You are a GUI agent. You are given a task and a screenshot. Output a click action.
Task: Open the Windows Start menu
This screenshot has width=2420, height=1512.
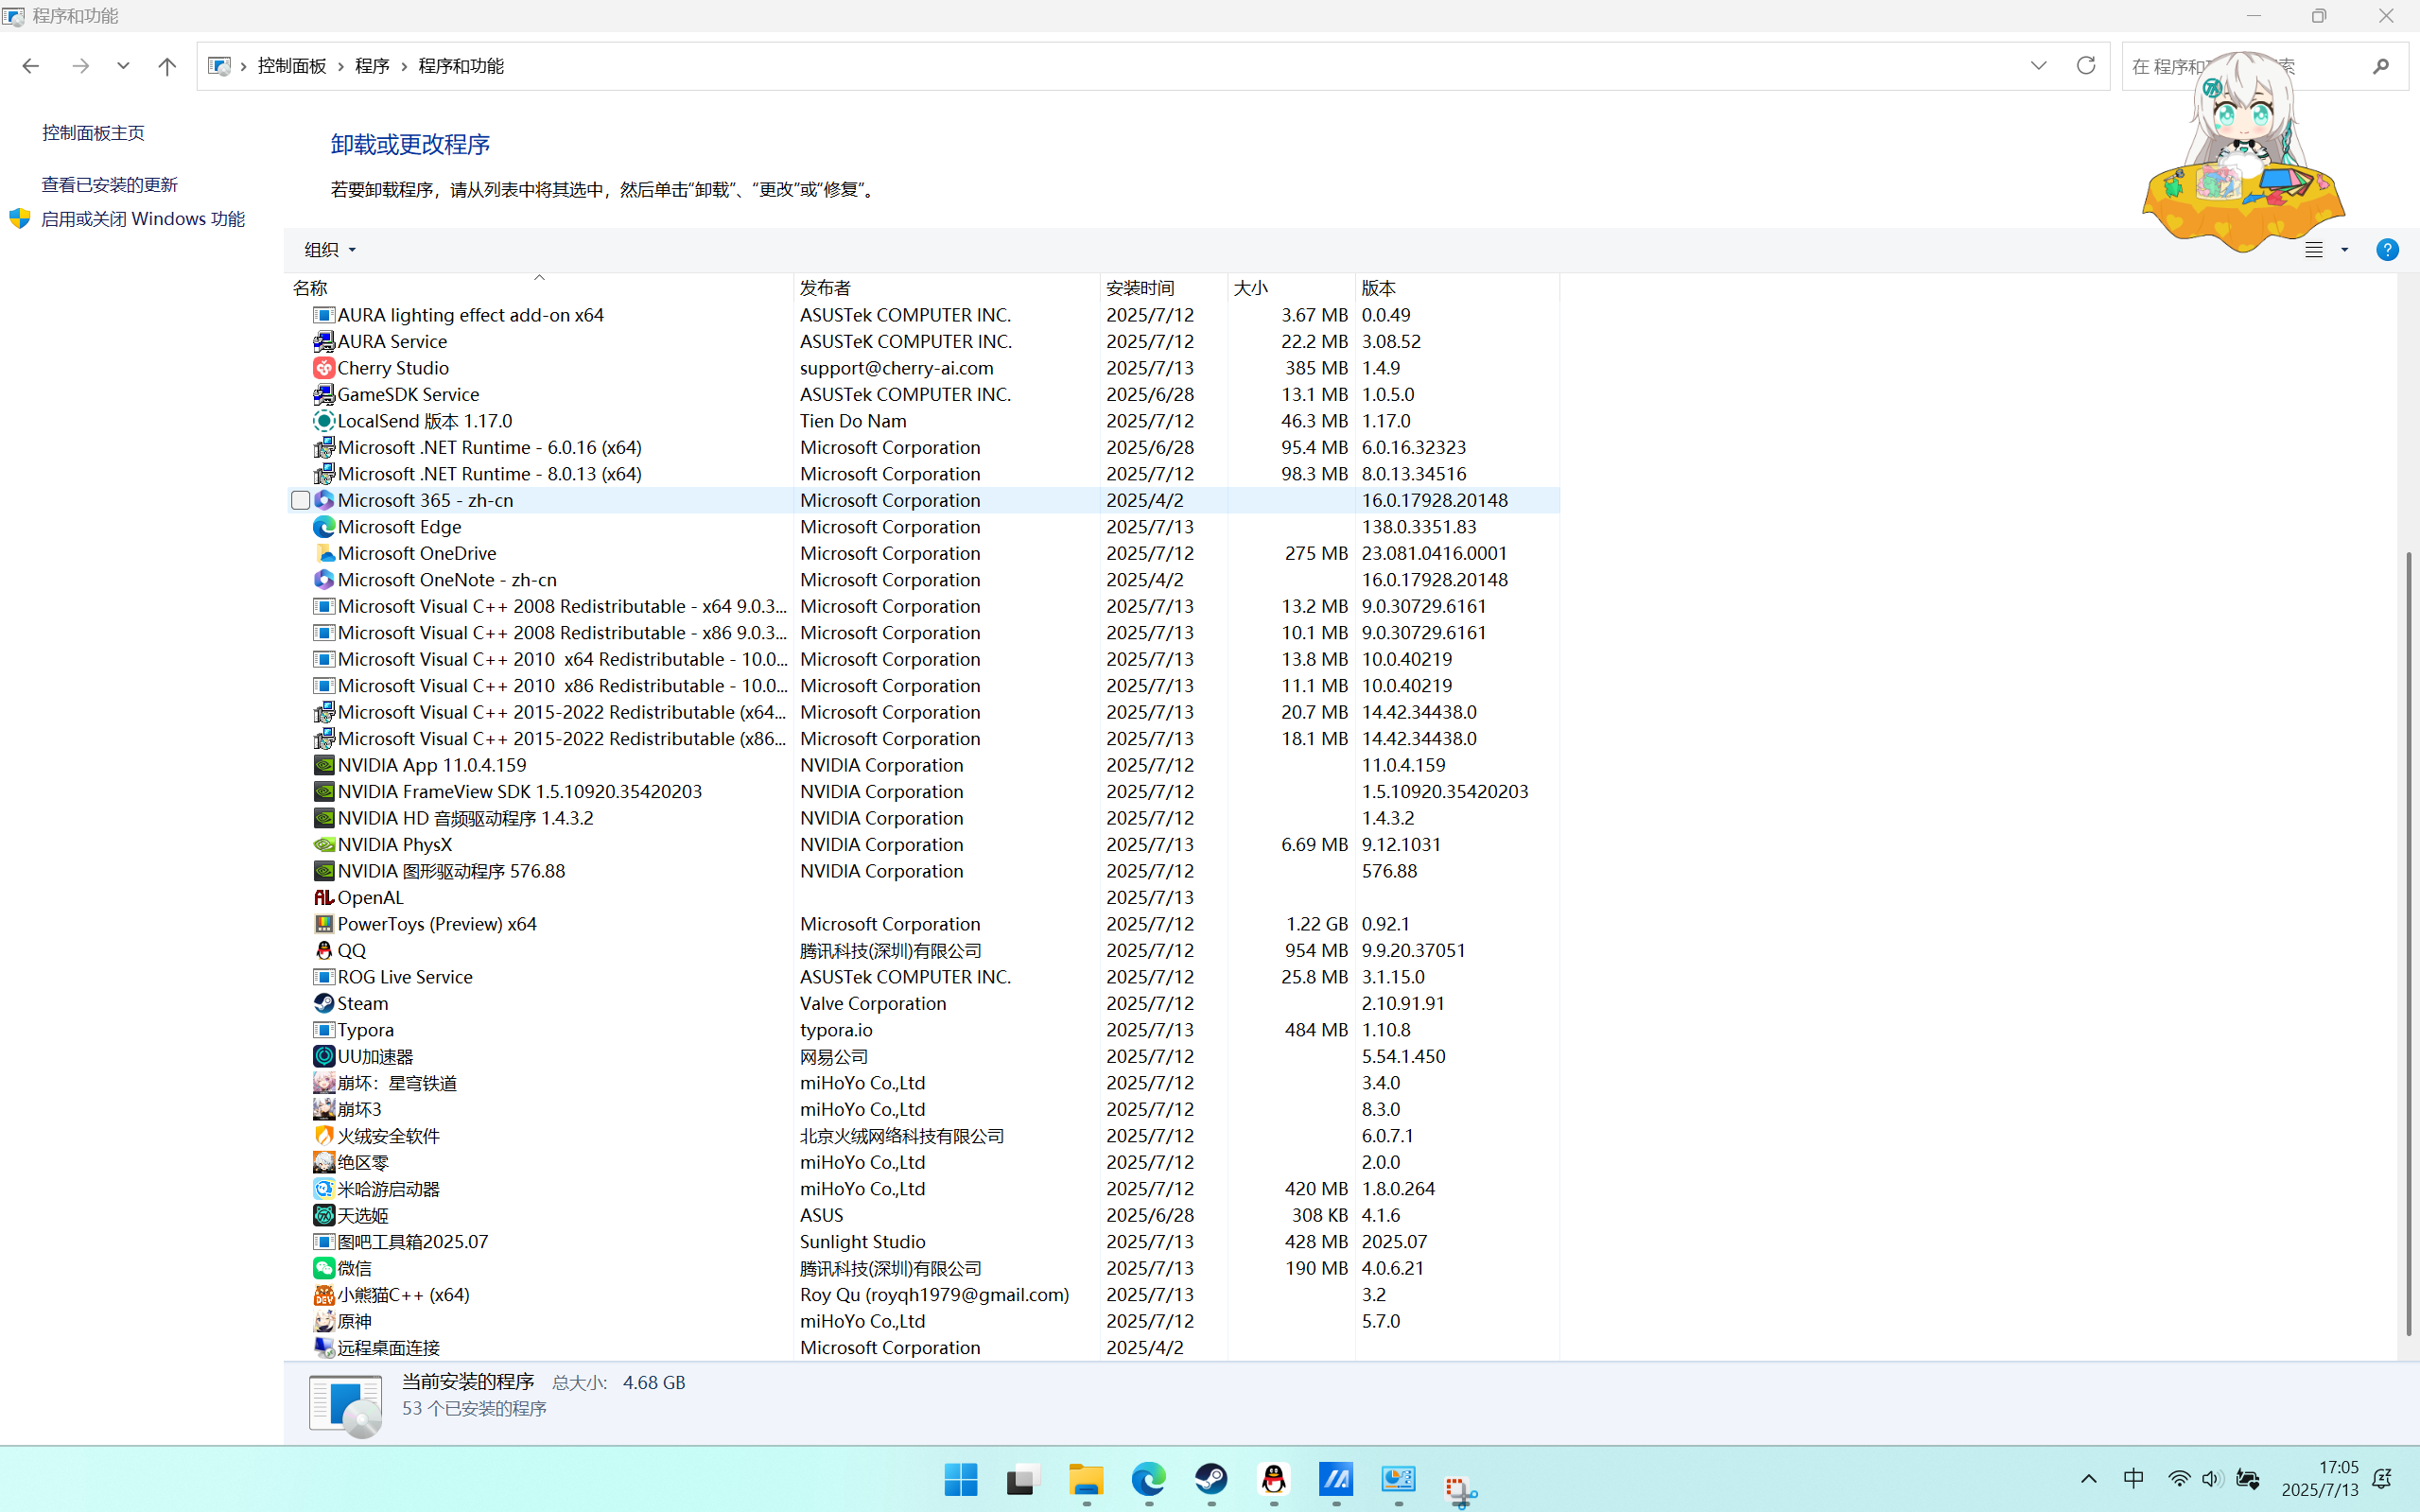pyautogui.click(x=961, y=1479)
